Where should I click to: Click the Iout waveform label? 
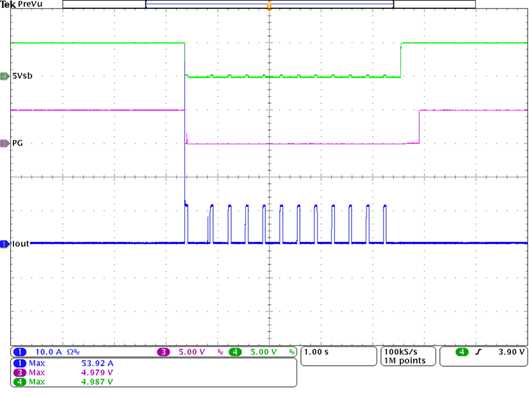pyautogui.click(x=21, y=244)
